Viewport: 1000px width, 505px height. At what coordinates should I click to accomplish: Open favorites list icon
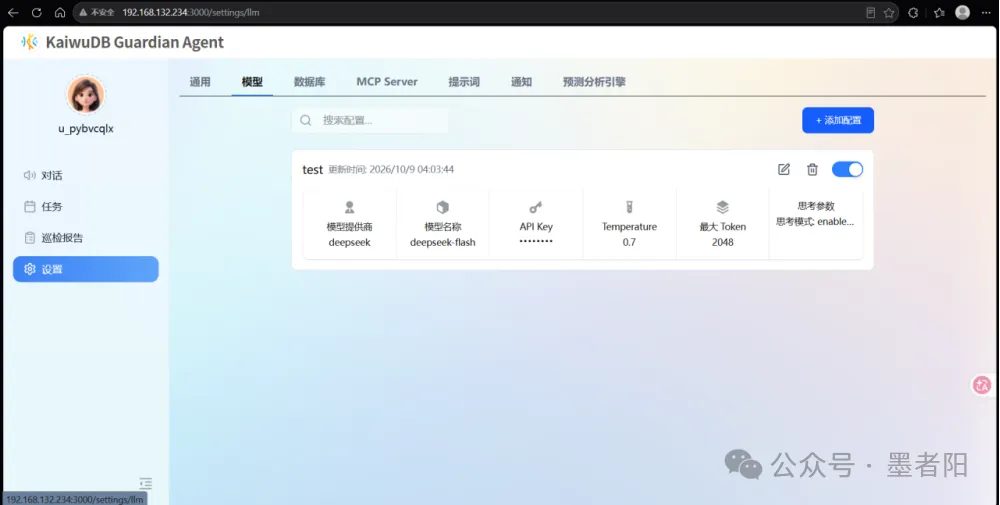point(939,13)
